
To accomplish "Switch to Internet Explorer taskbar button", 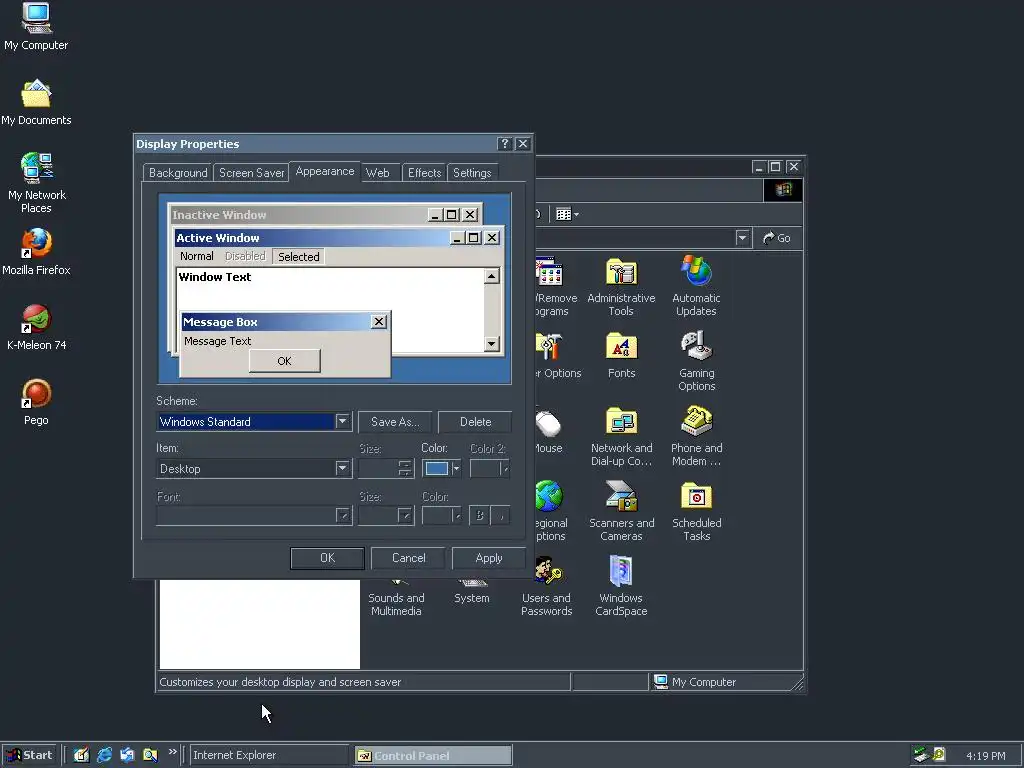I will pyautogui.click(x=268, y=756).
